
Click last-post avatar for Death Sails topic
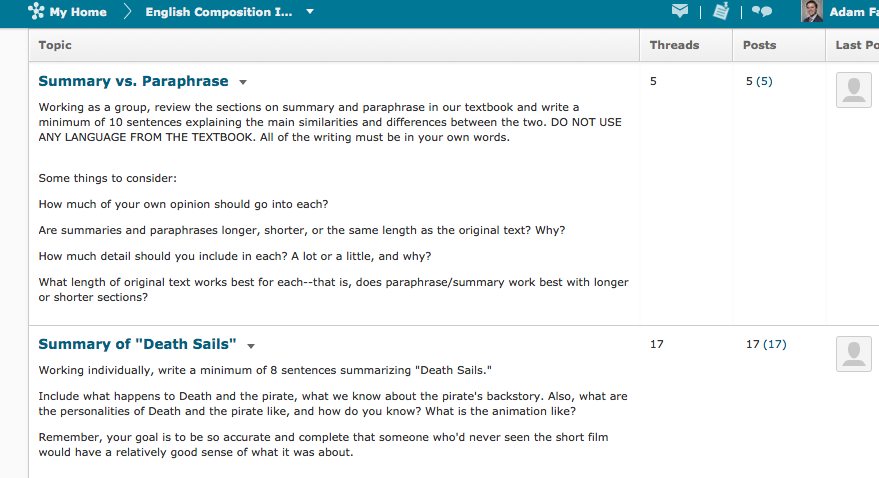click(x=853, y=353)
